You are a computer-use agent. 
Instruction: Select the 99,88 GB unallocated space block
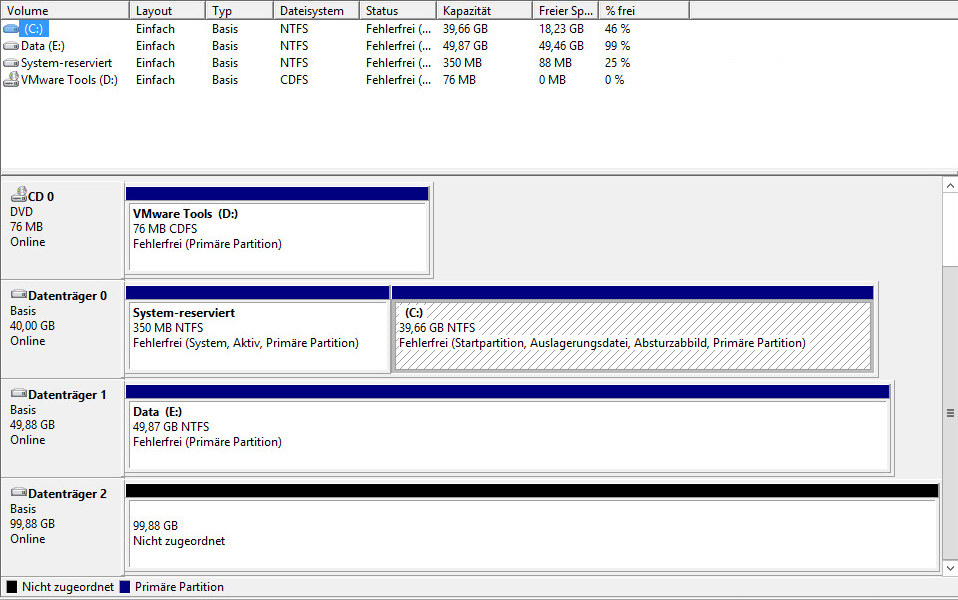coord(532,527)
